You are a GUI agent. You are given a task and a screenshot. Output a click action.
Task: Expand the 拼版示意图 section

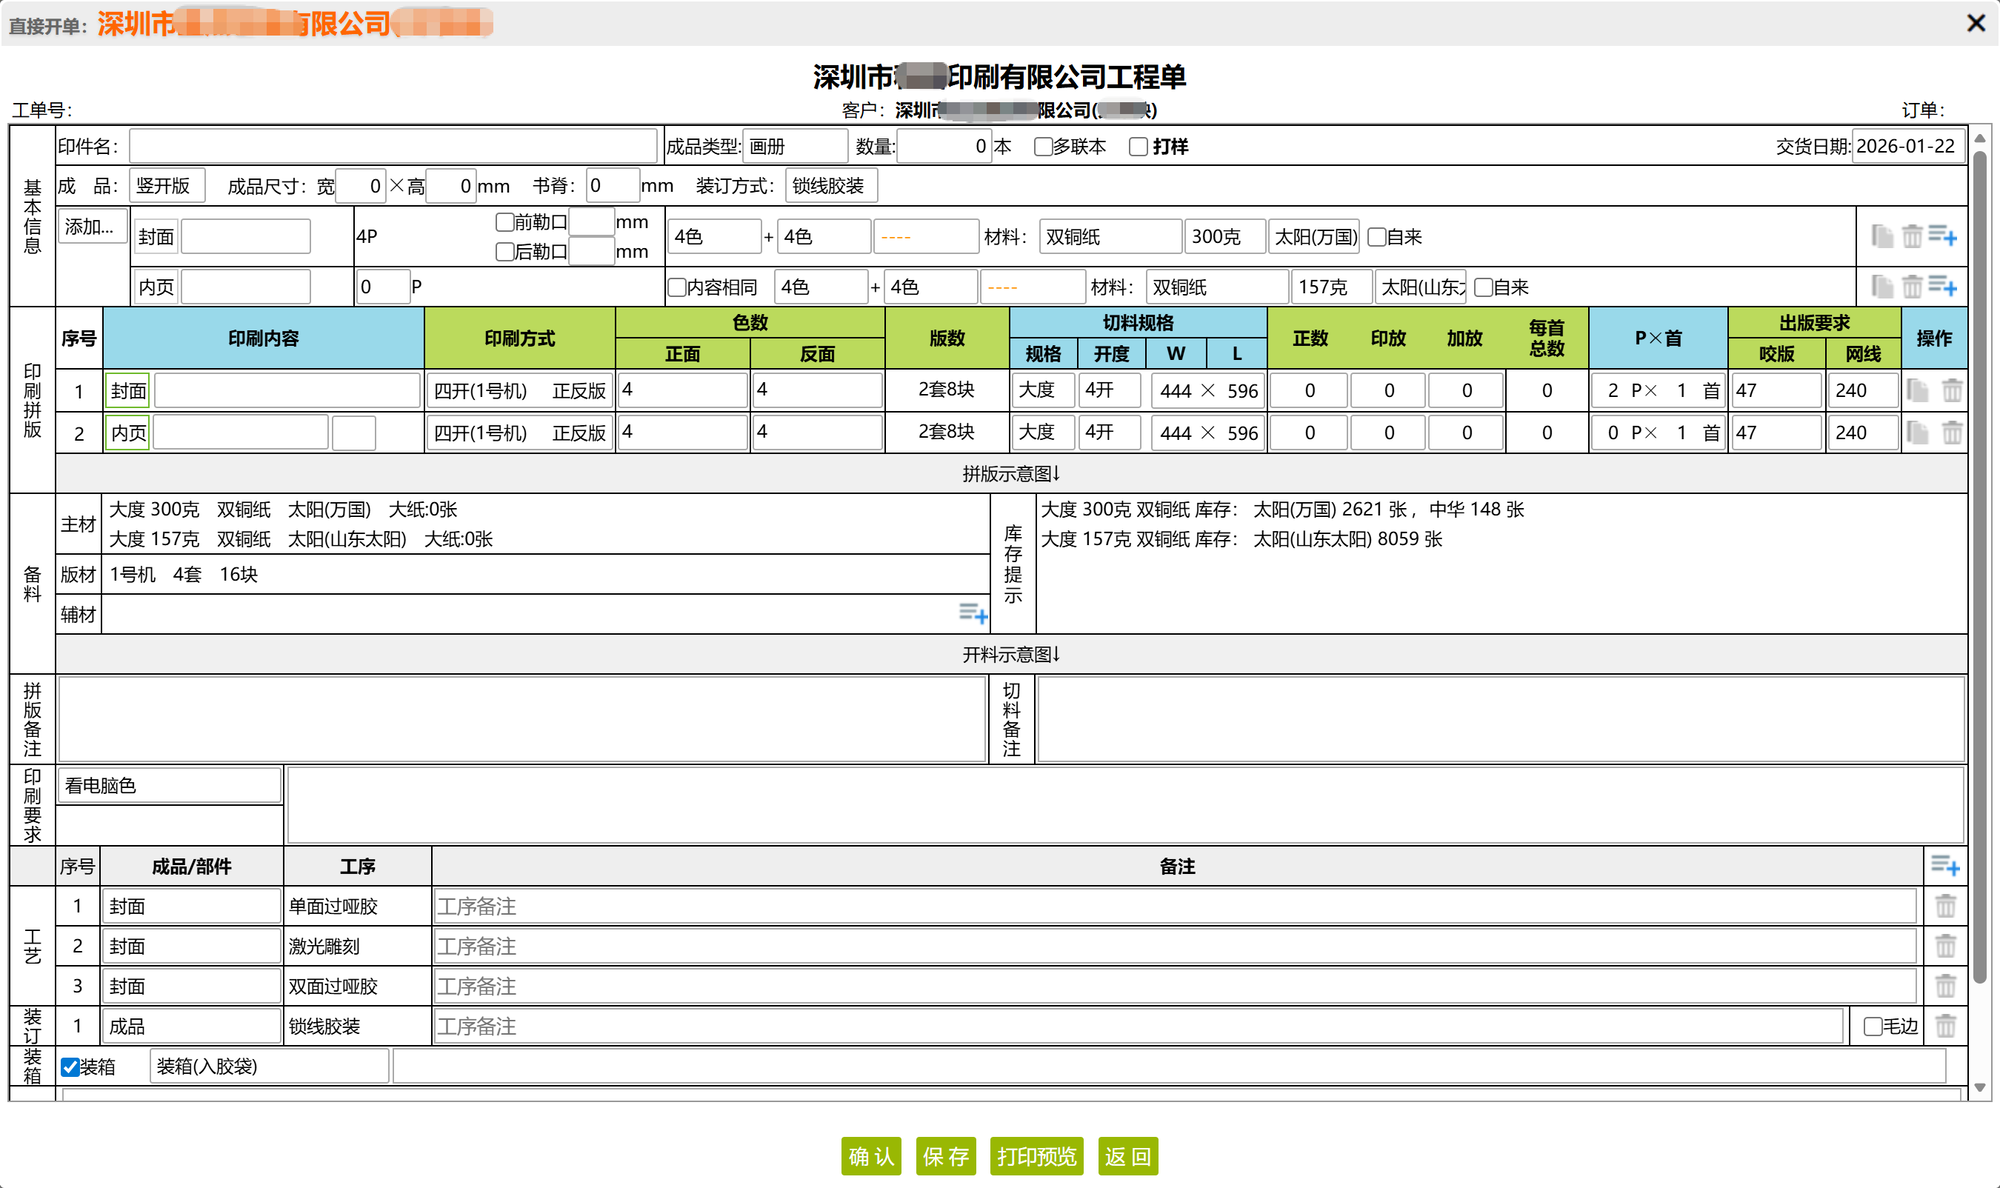tap(1011, 474)
